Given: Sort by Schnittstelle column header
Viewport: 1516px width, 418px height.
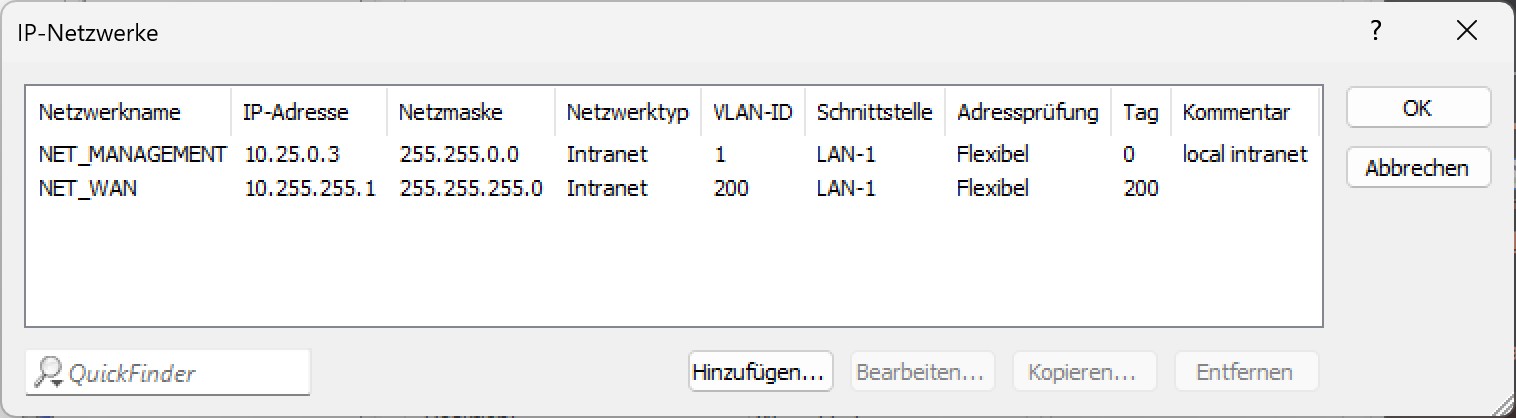Looking at the screenshot, I should pos(875,113).
